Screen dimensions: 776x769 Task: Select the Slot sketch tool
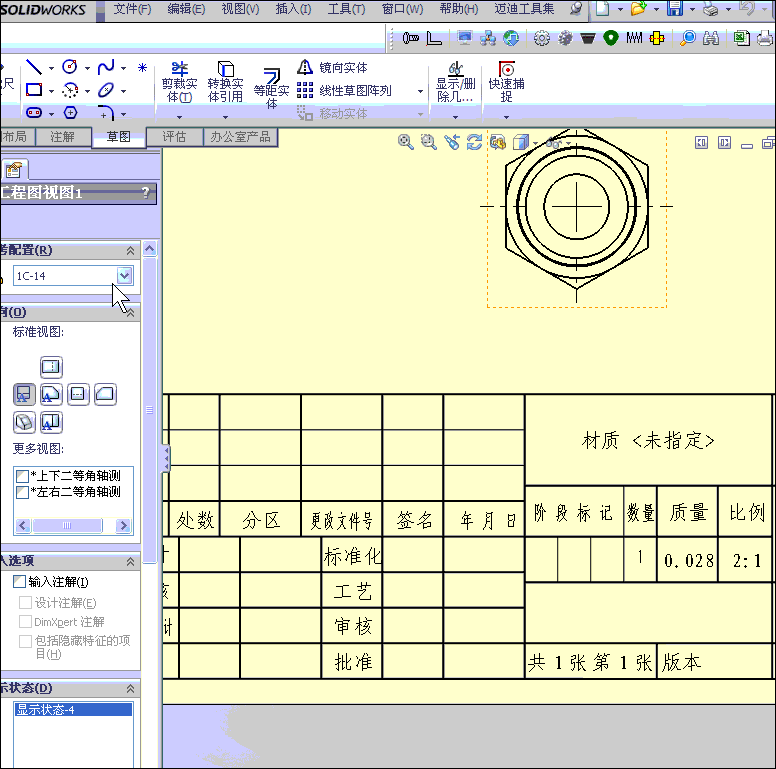34,113
